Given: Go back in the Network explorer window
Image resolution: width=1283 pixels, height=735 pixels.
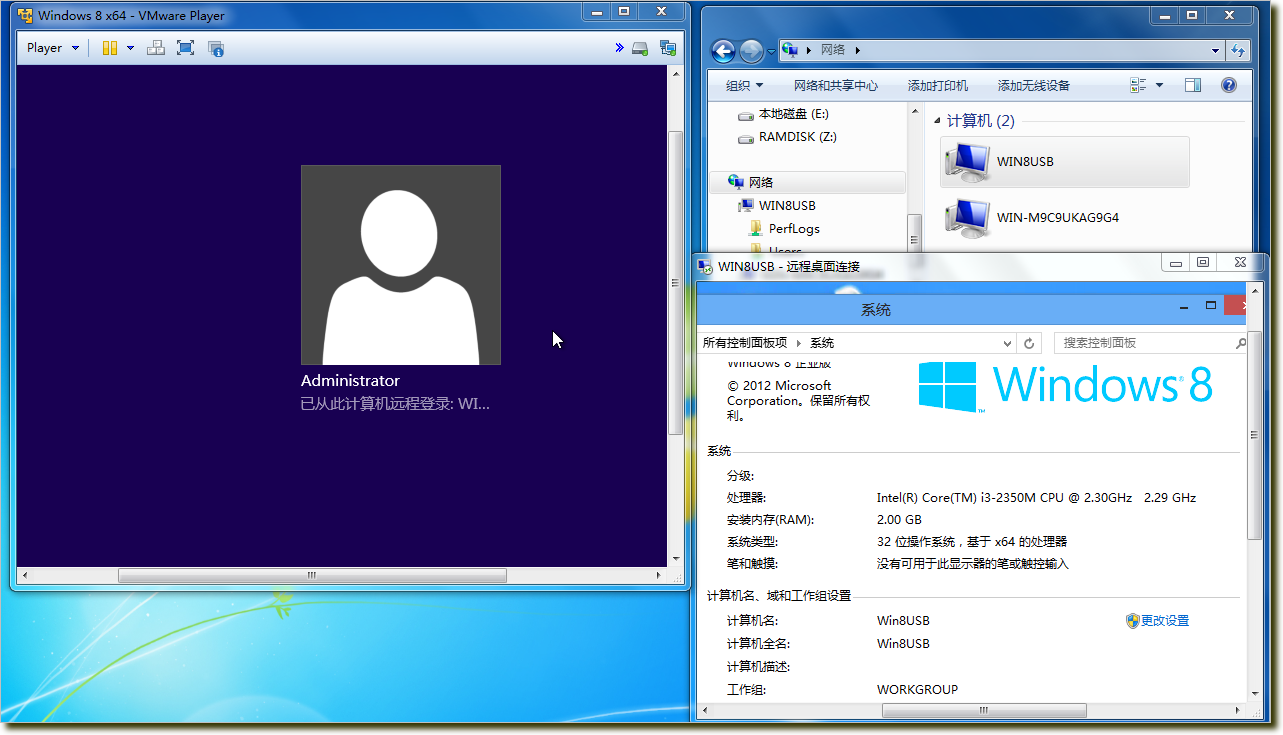Looking at the screenshot, I should pos(723,50).
